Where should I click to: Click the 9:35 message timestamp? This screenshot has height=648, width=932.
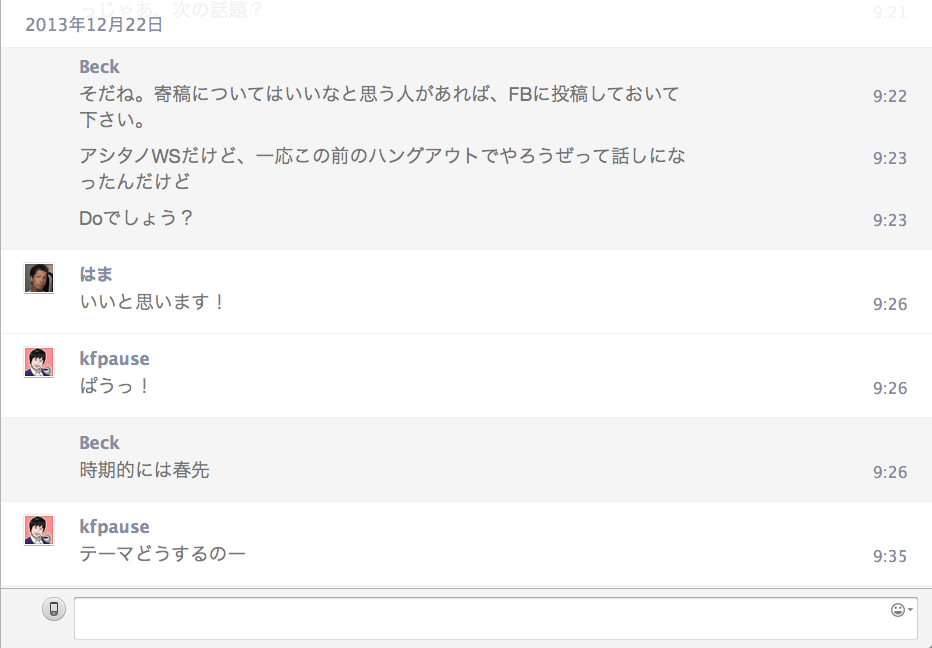[889, 556]
